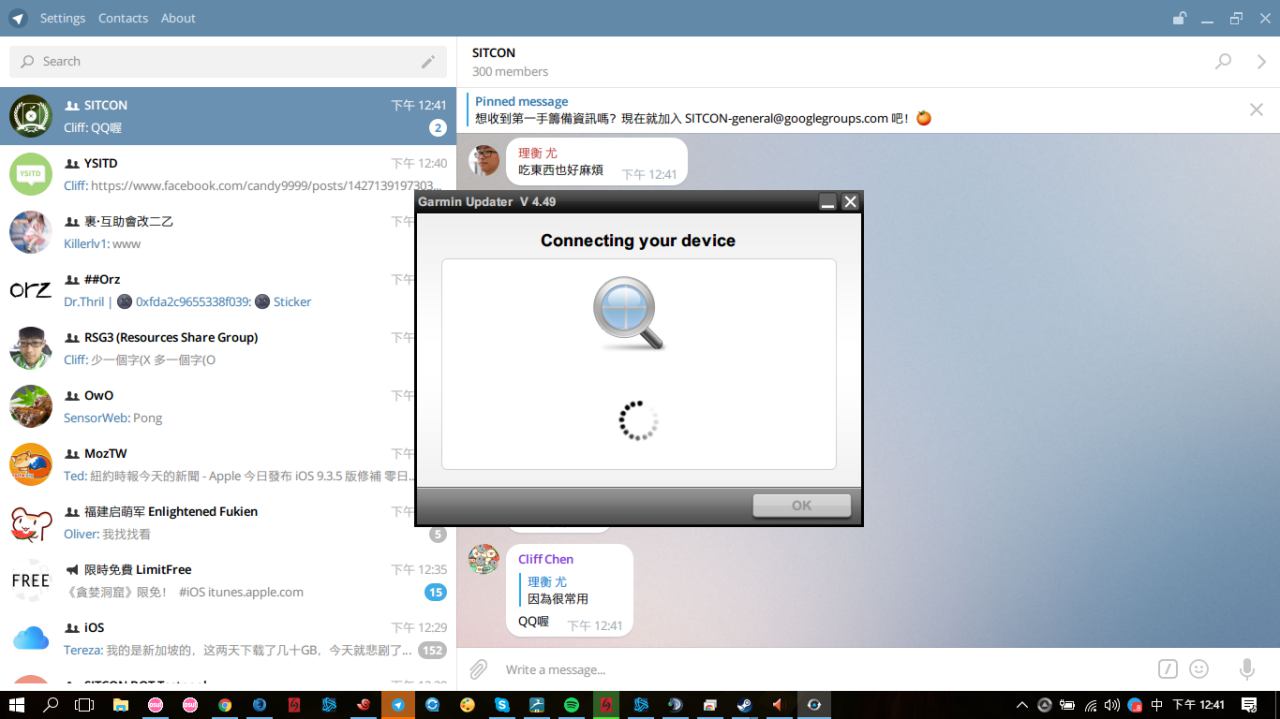Open the iOS group chat
This screenshot has width=1280, height=719.
coord(228,638)
